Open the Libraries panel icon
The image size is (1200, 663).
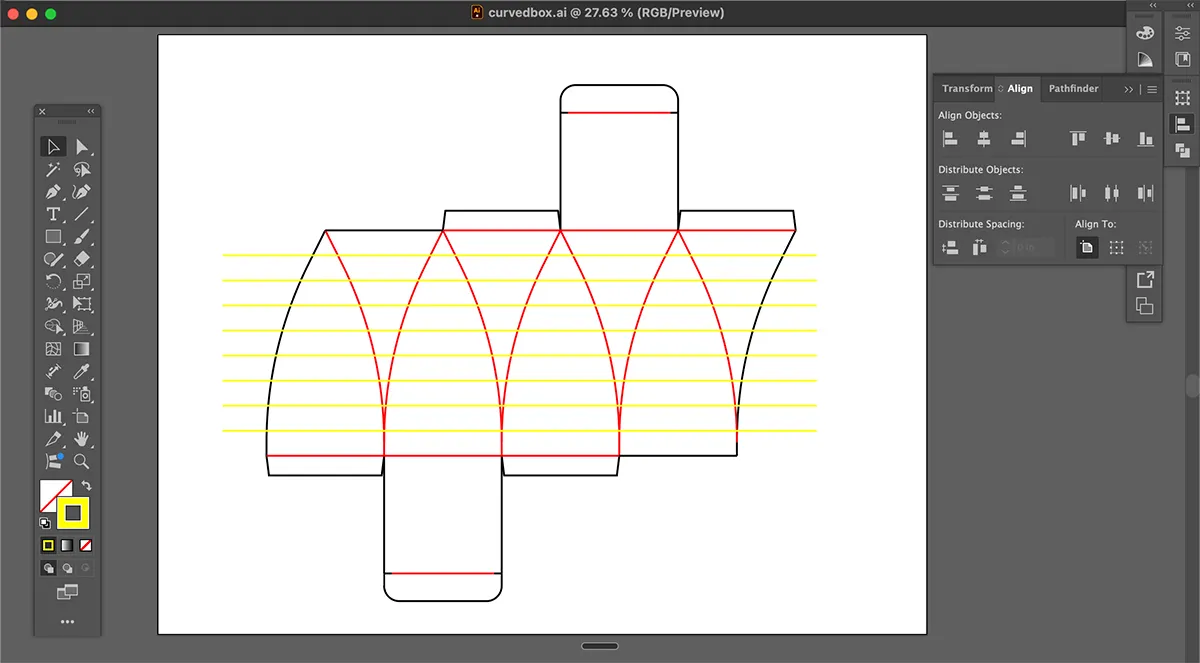(x=1182, y=59)
